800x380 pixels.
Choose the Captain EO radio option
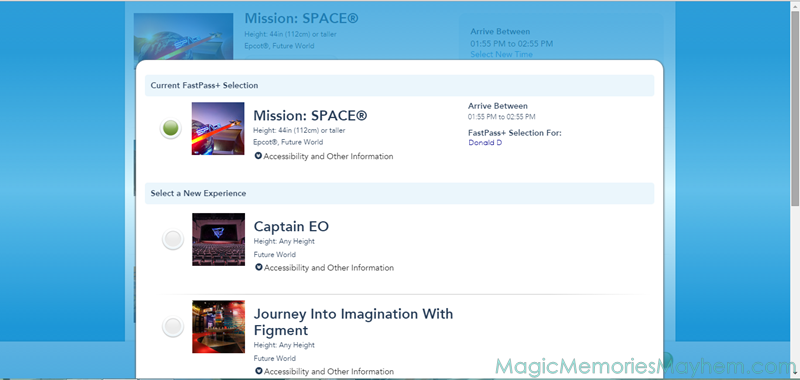coord(173,239)
